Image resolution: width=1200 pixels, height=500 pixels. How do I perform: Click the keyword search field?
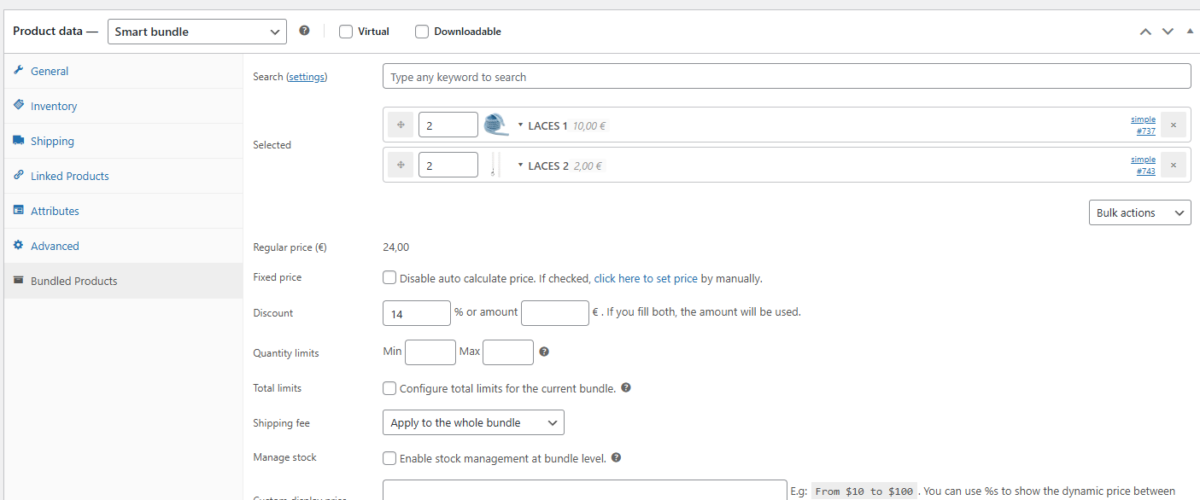coord(786,77)
